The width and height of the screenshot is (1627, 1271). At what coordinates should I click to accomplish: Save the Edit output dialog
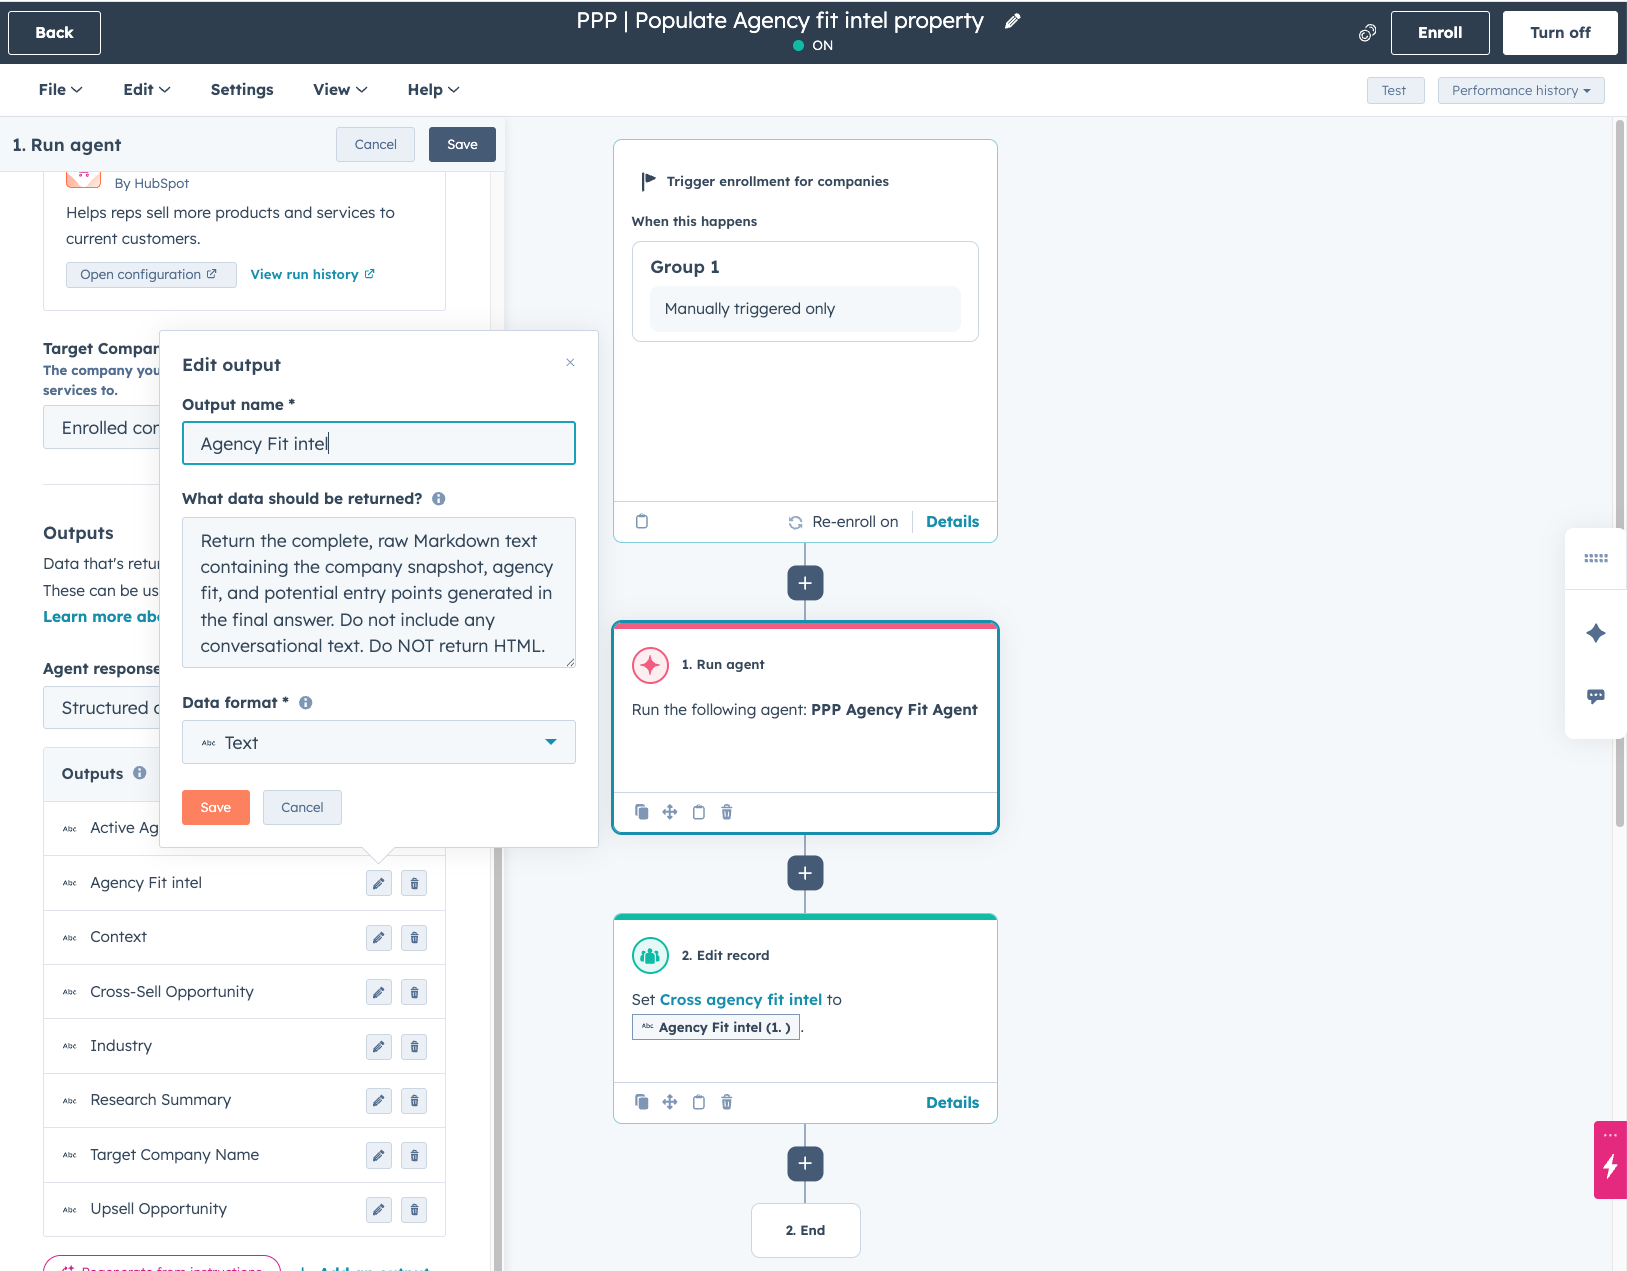(215, 807)
